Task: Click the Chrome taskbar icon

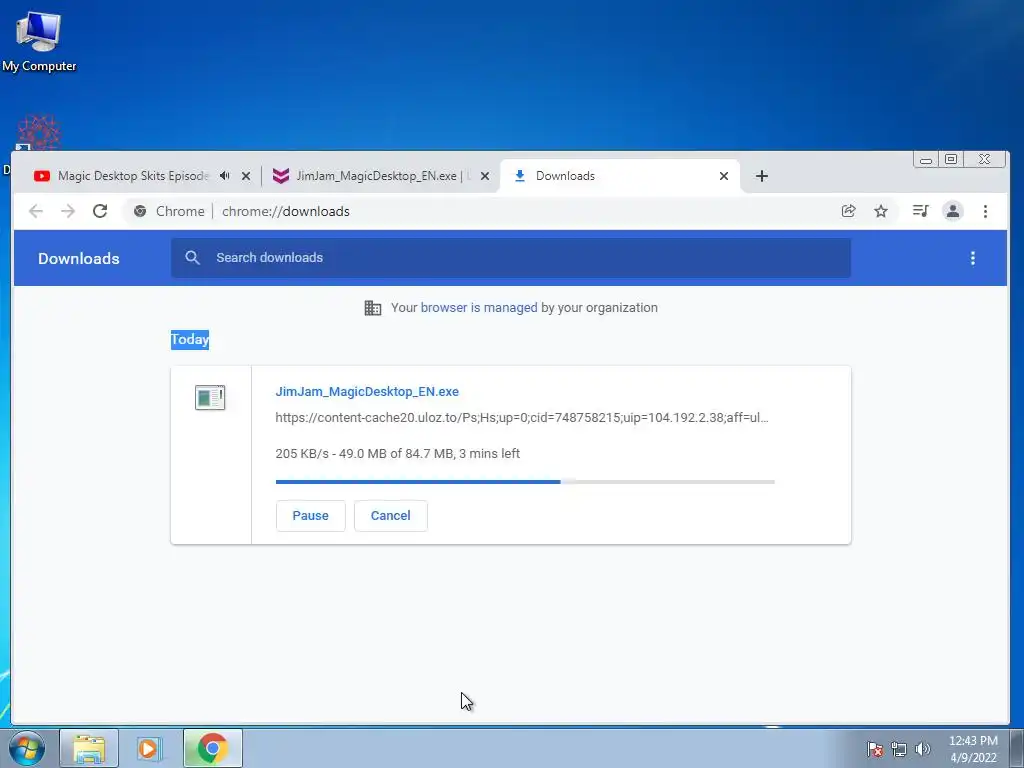Action: 212,748
